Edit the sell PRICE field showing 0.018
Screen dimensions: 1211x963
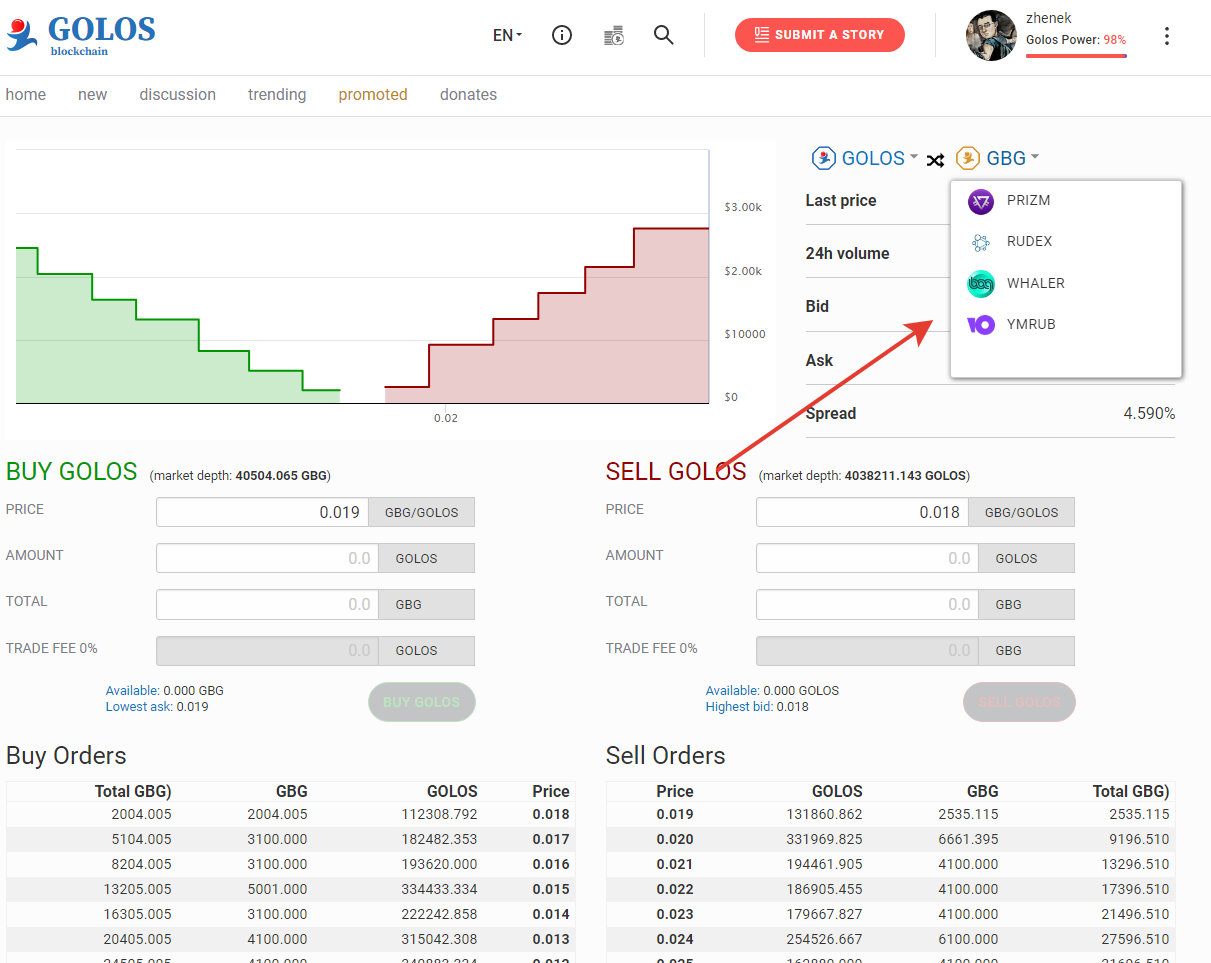pos(863,512)
